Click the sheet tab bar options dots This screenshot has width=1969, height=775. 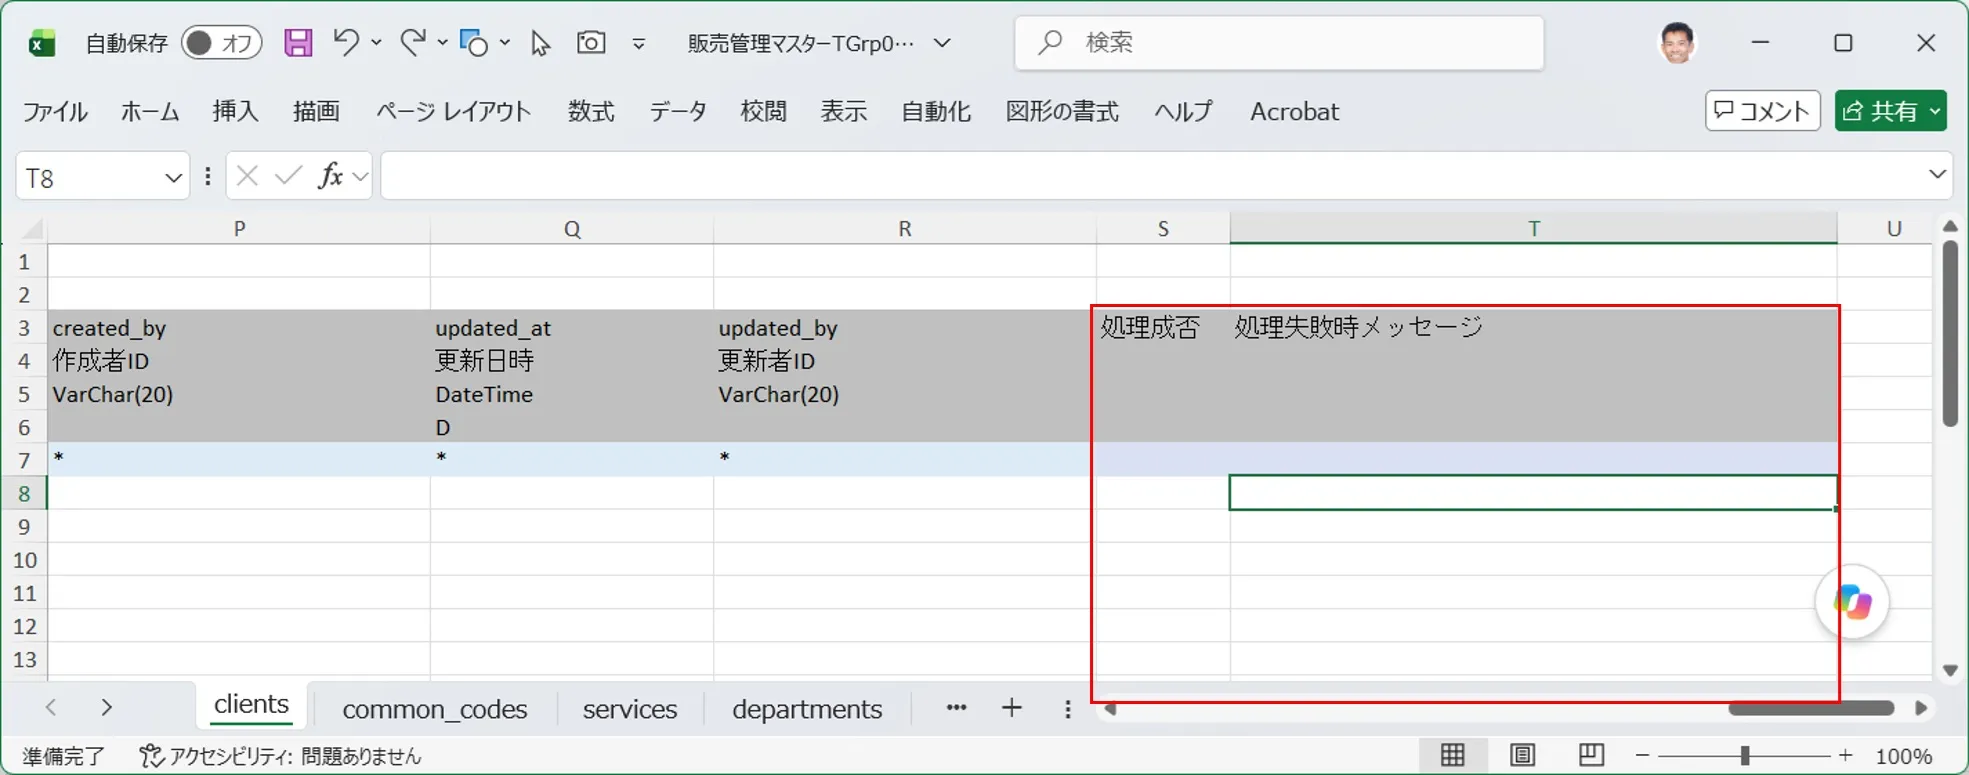click(1068, 709)
